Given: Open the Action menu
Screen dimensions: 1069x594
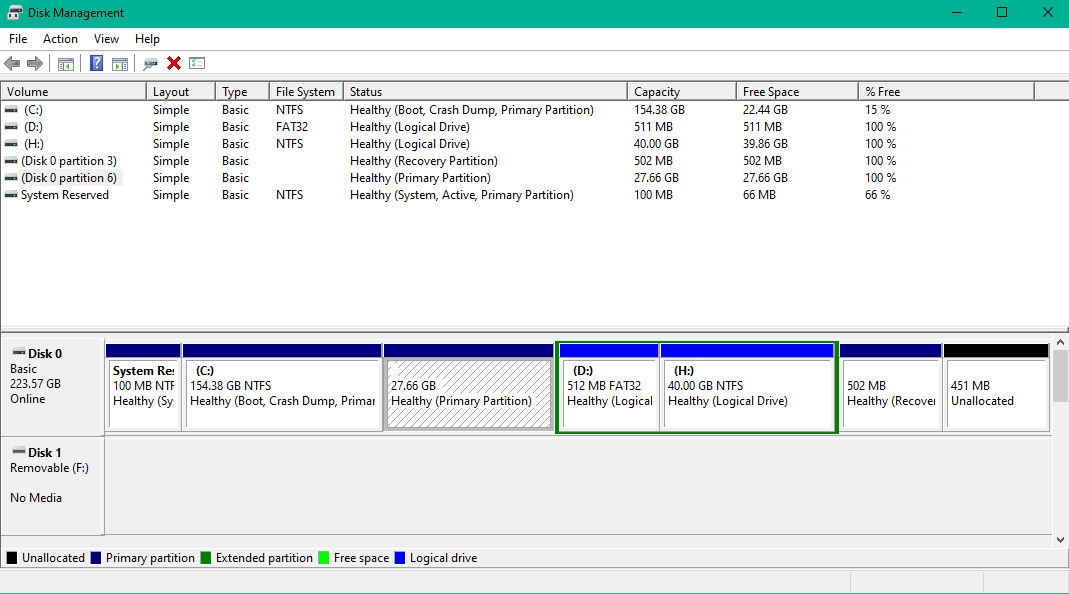Looking at the screenshot, I should 60,39.
